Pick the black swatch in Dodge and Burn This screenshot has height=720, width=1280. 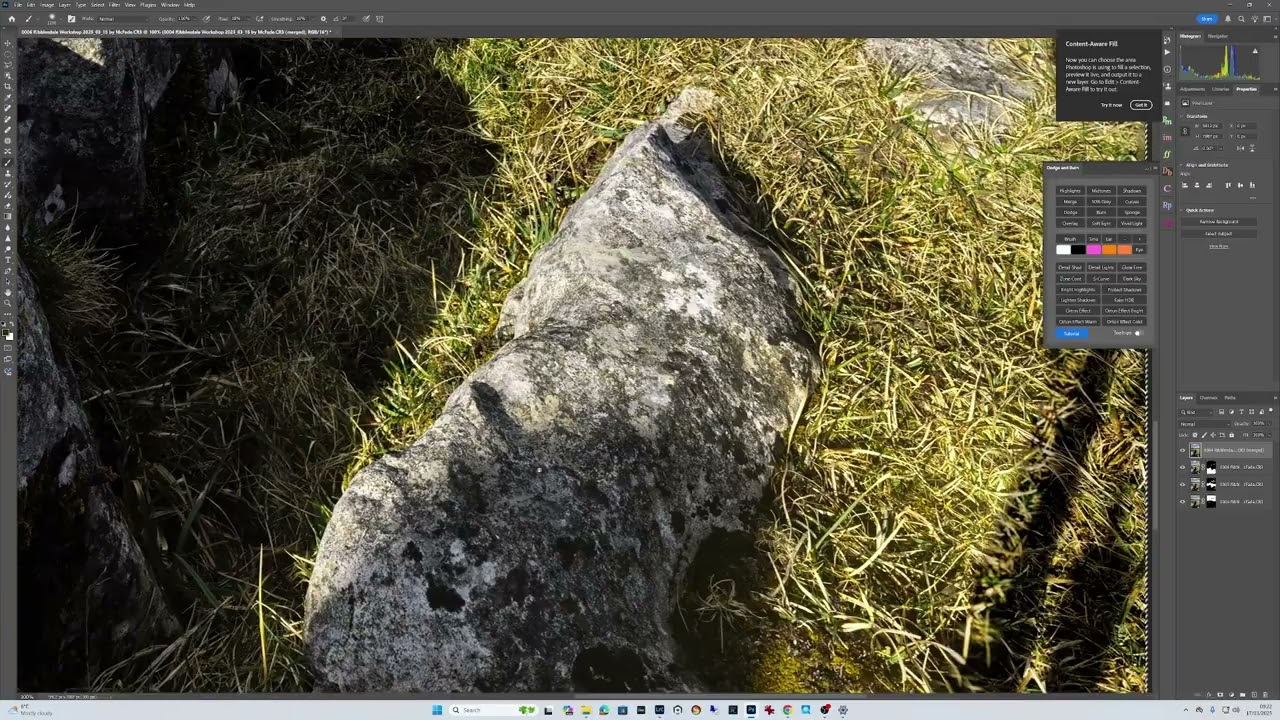(x=1078, y=250)
